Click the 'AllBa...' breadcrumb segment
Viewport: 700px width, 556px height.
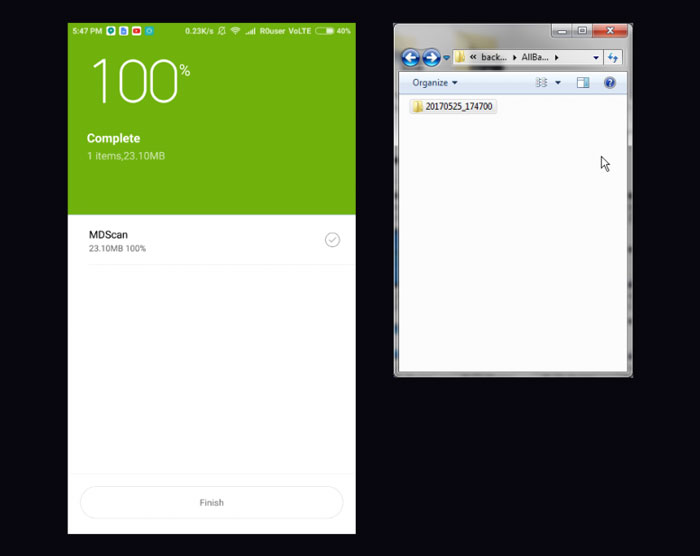(x=535, y=58)
